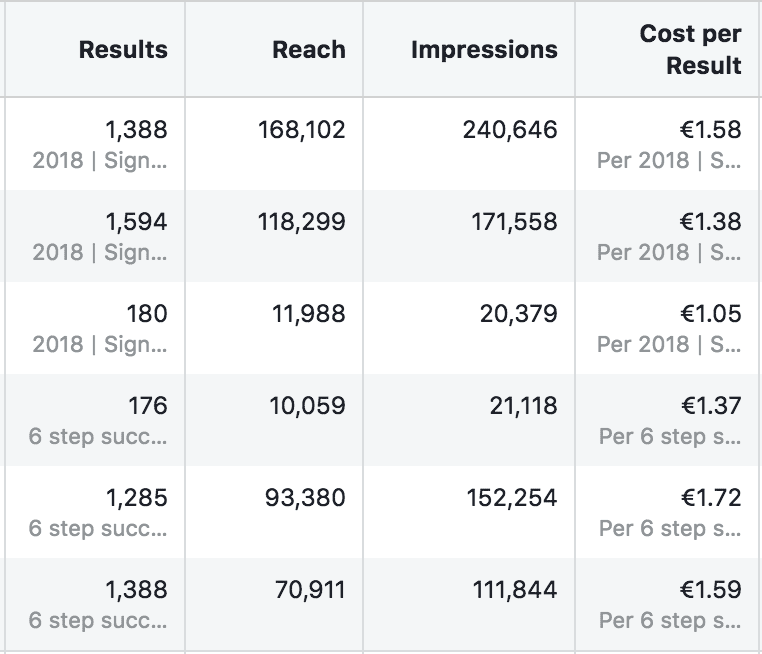Select the 180 results cell
Viewport: 762px width, 654px height.
(x=146, y=314)
